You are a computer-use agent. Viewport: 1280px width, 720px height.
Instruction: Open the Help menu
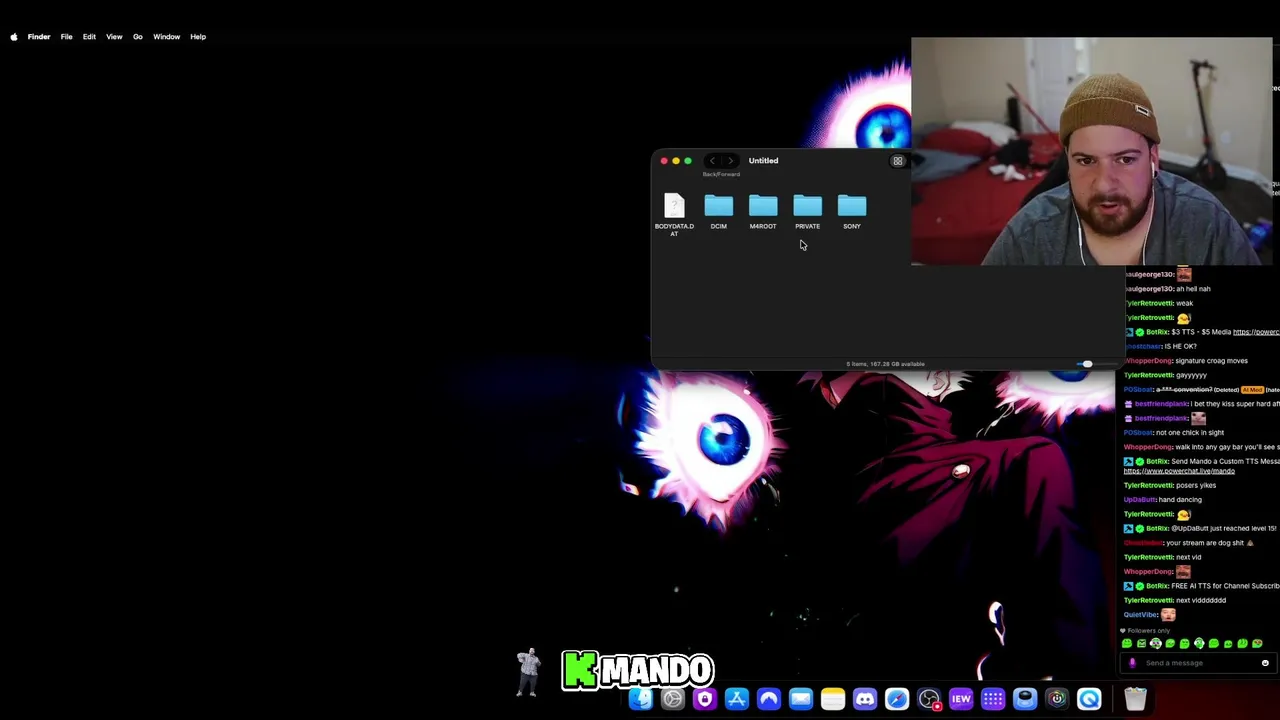[198, 37]
